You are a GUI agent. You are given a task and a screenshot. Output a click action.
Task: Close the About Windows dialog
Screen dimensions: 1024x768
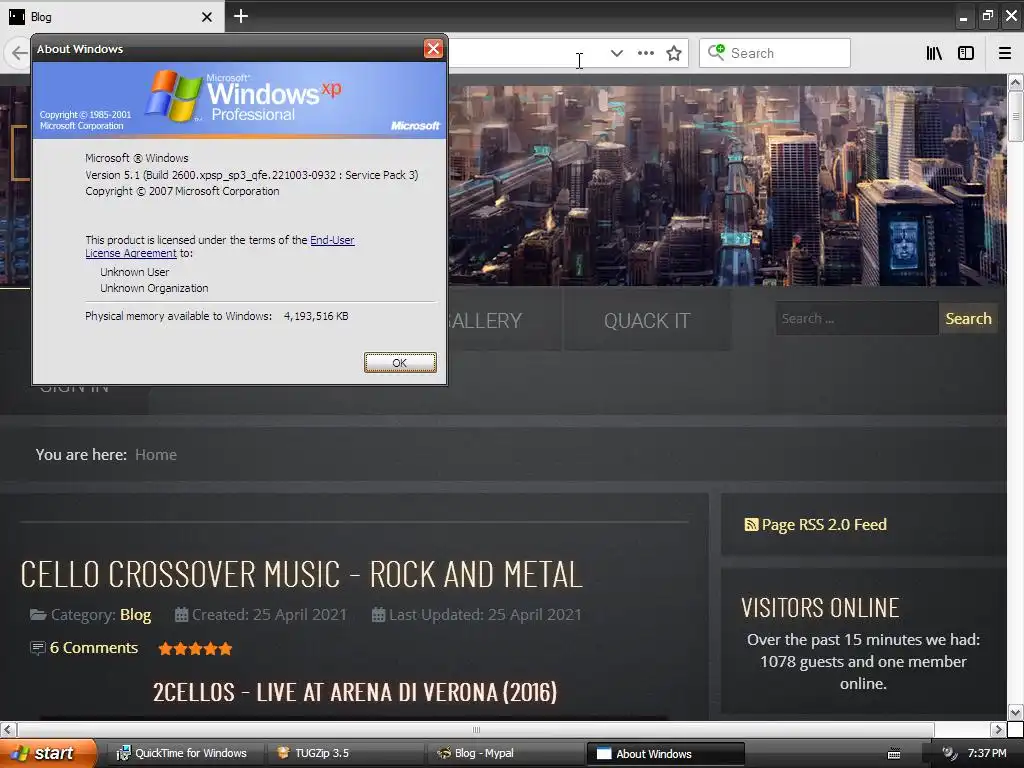[433, 48]
